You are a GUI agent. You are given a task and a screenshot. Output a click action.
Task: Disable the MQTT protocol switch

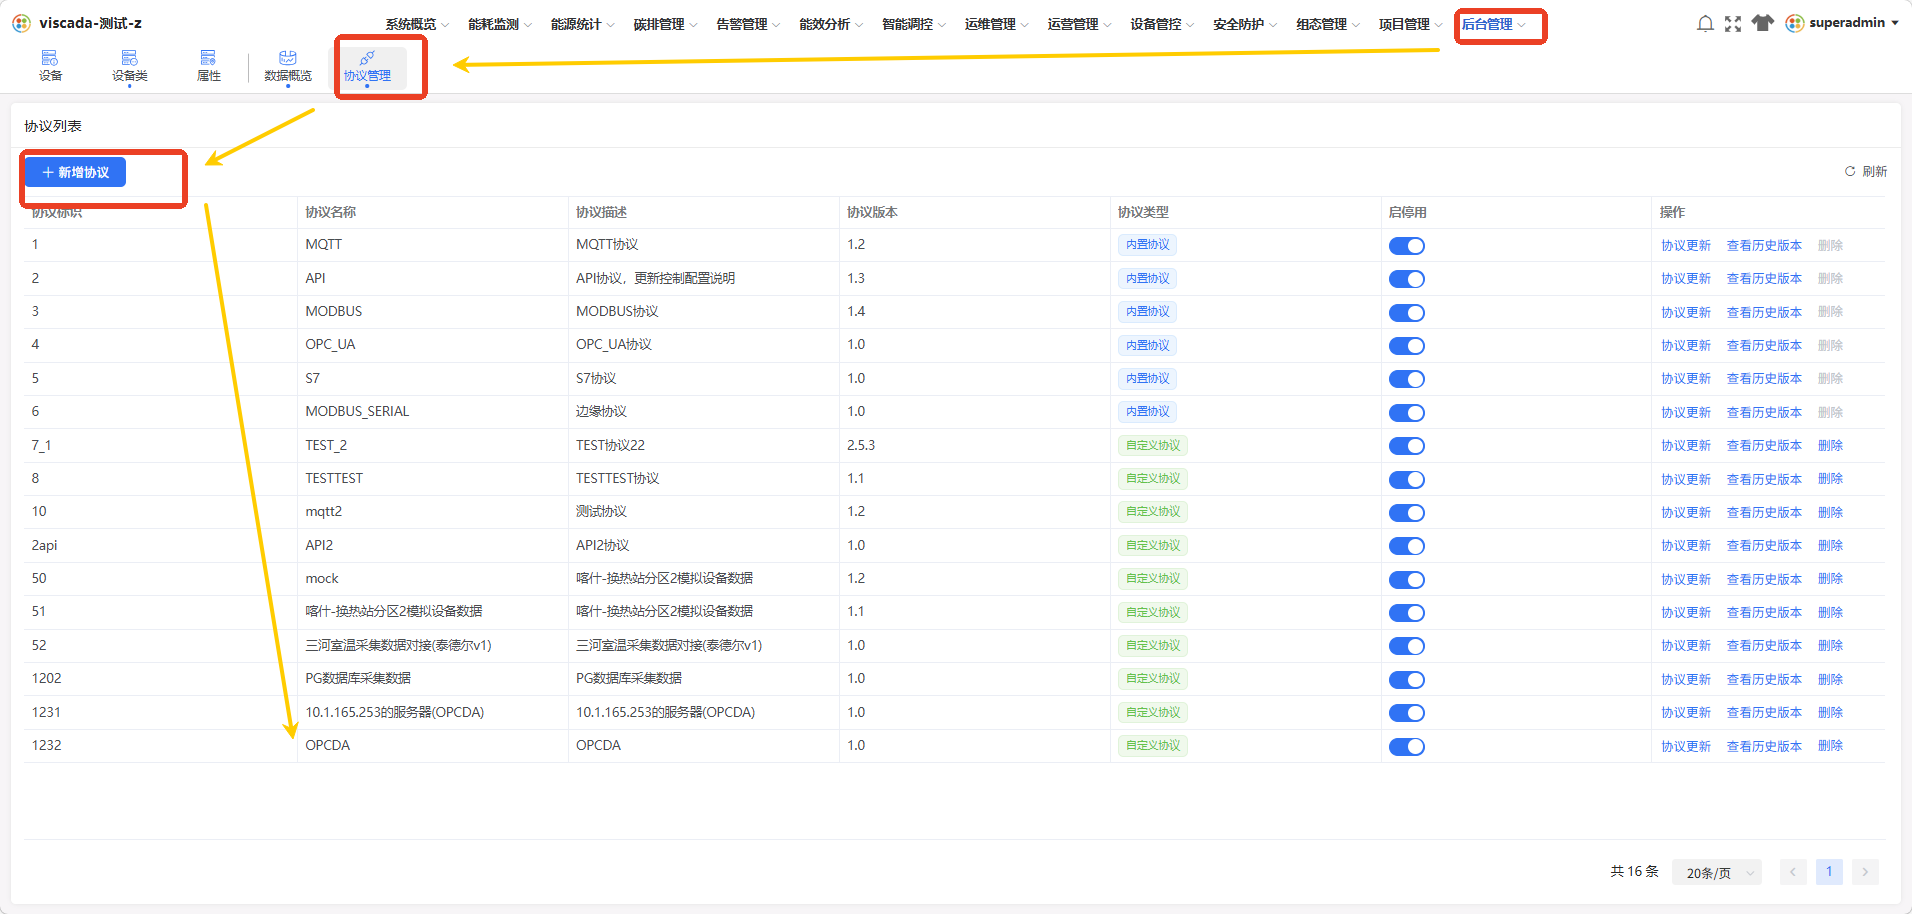point(1407,246)
